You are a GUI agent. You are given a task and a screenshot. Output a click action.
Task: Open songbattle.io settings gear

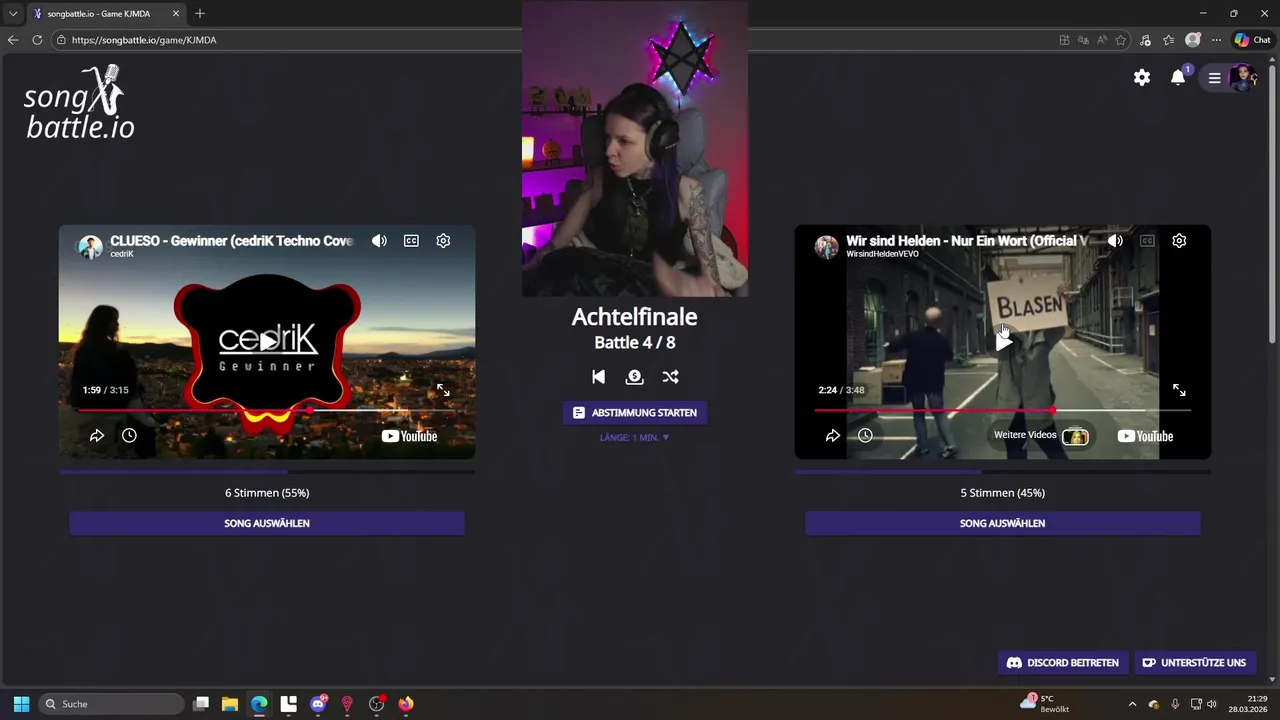(x=1142, y=77)
